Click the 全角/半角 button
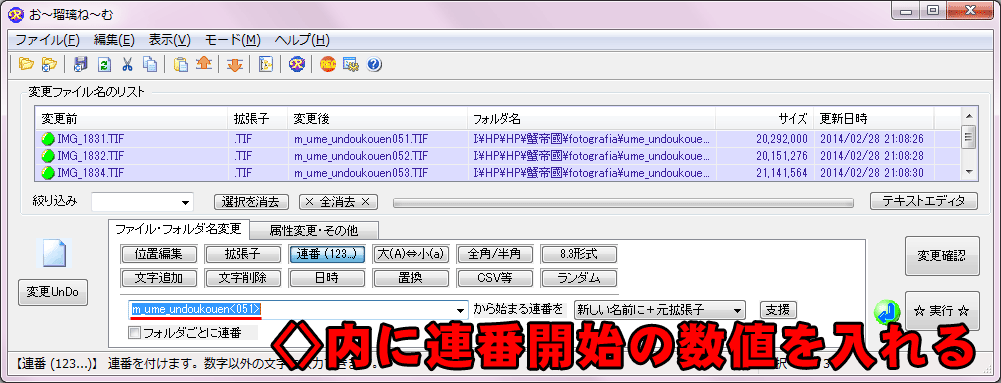The image size is (1001, 383). pyautogui.click(x=495, y=253)
